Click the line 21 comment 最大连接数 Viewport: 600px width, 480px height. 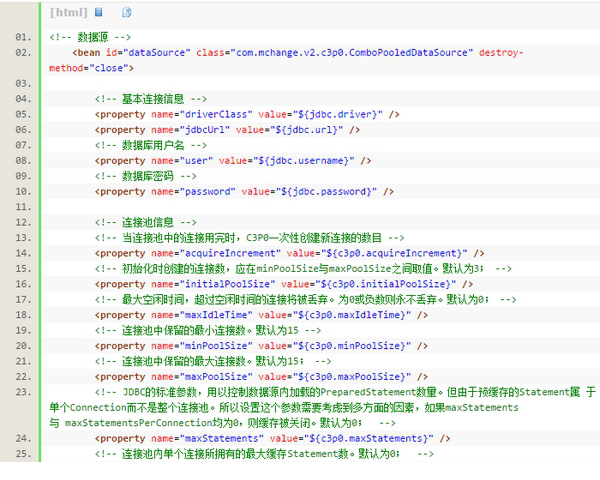213,361
